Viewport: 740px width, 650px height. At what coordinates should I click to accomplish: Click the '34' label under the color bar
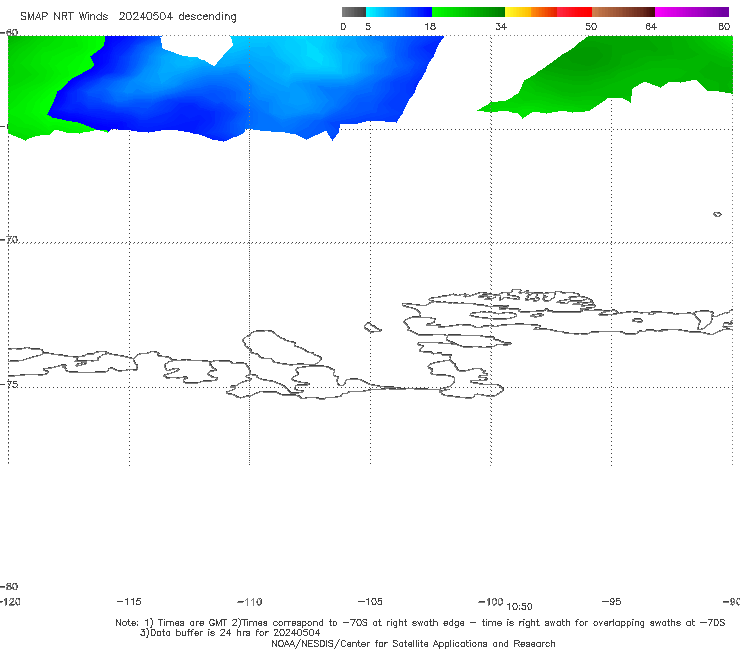coord(501,27)
